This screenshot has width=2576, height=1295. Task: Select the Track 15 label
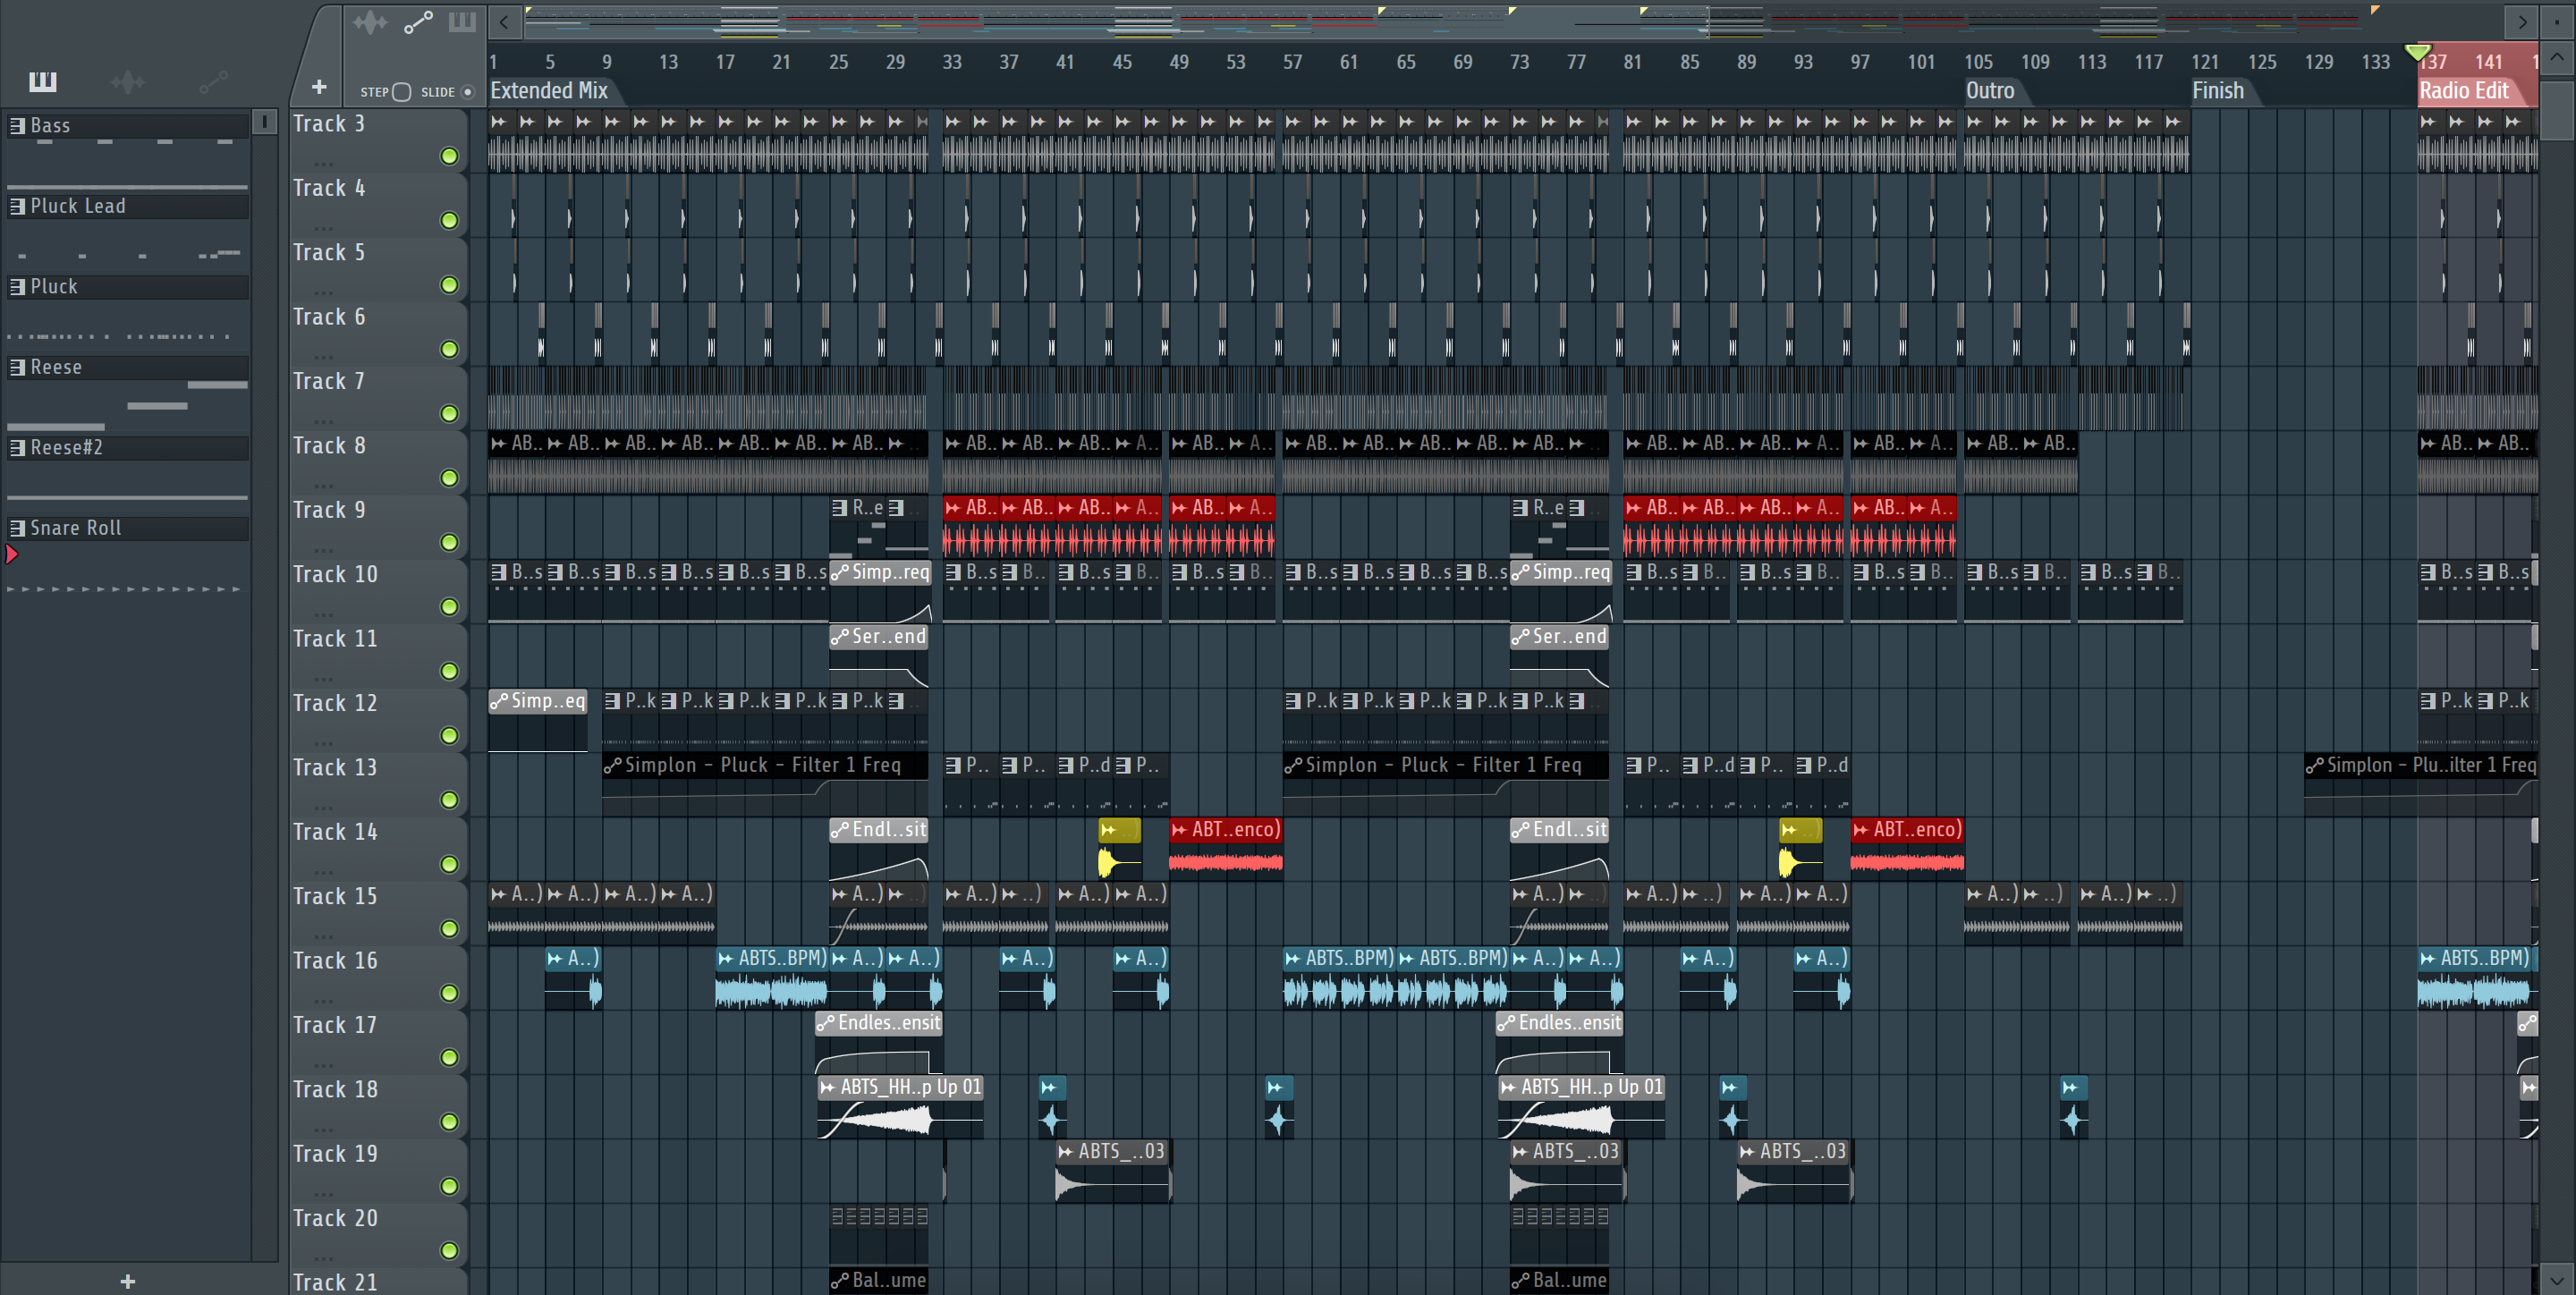pos(335,896)
